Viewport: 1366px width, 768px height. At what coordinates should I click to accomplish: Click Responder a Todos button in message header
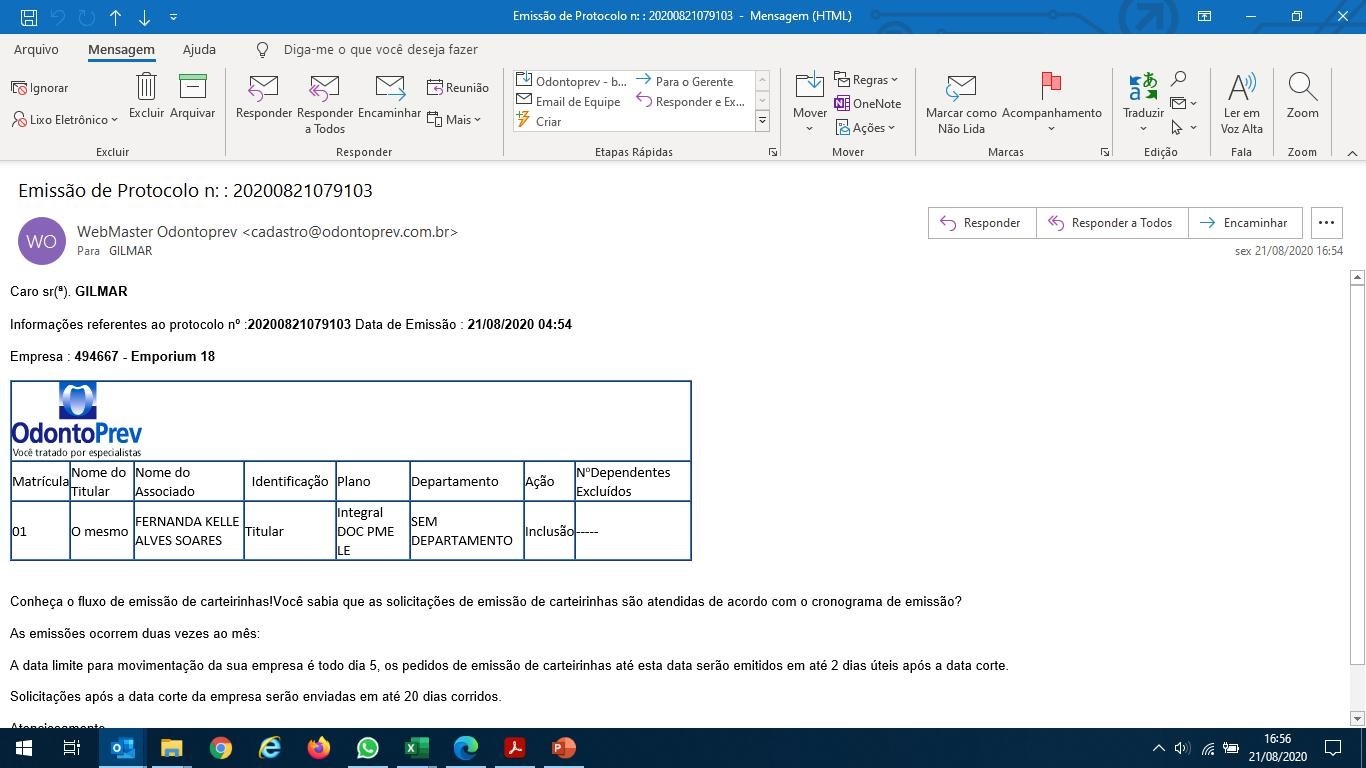tap(1110, 223)
